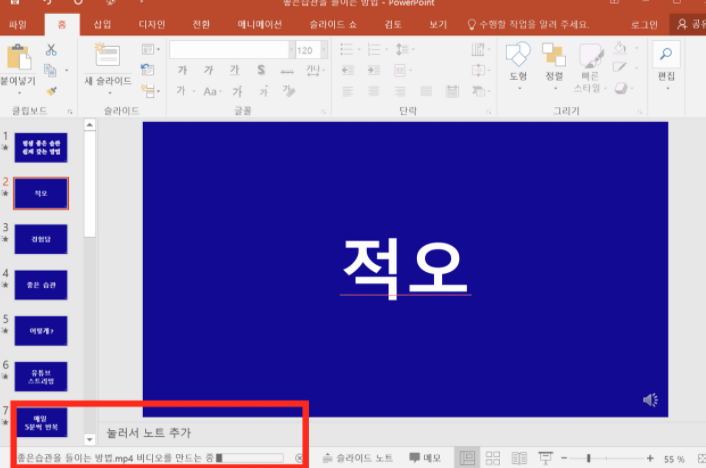
Task: Click the Reset slide icon
Action: 148,69
